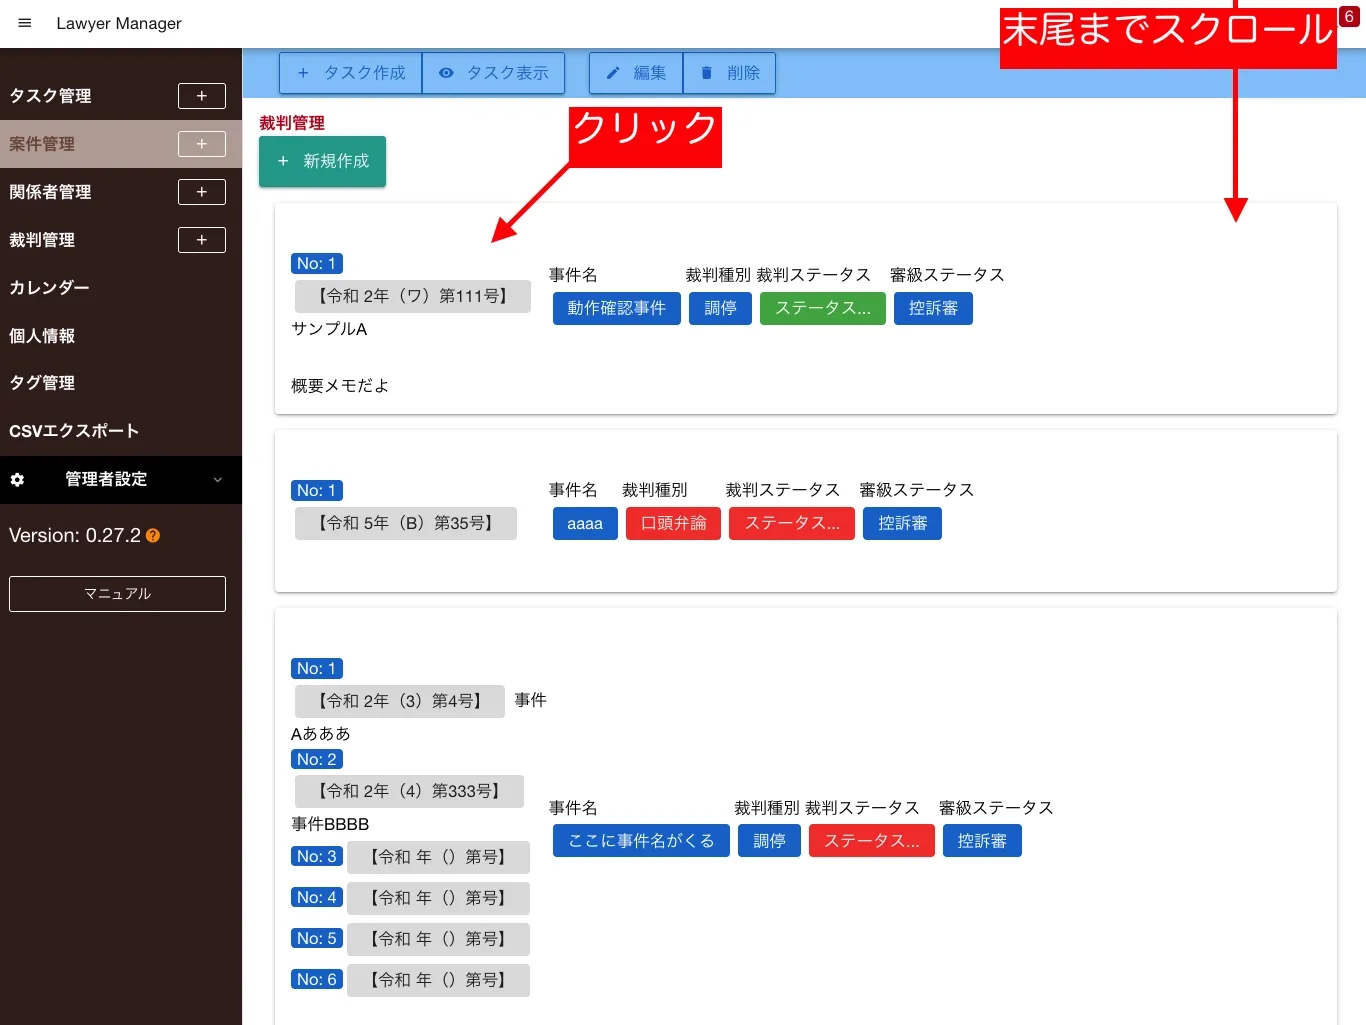Click the plus button next to 裁判管理 in sidebar
This screenshot has height=1025, width=1366.
click(202, 240)
